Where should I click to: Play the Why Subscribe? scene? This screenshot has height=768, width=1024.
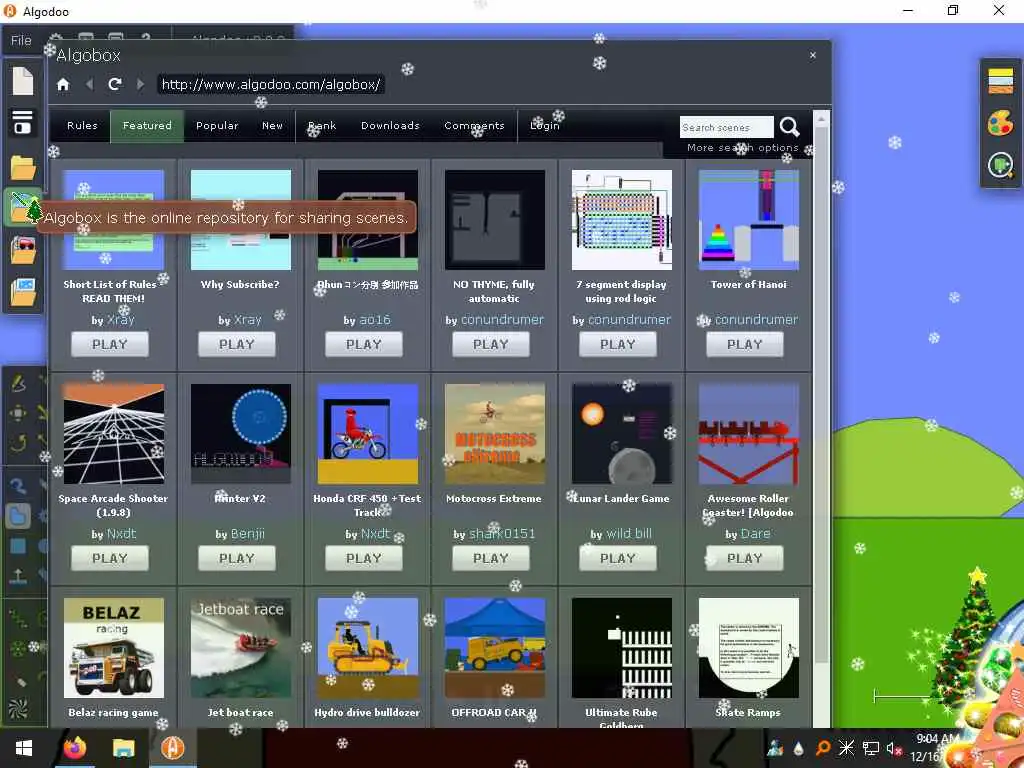[x=236, y=344]
